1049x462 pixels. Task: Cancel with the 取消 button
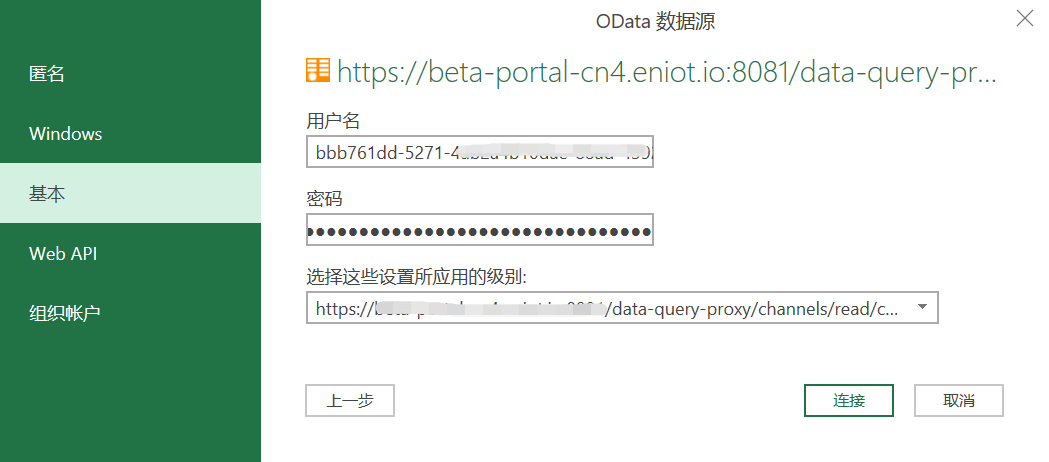958,400
